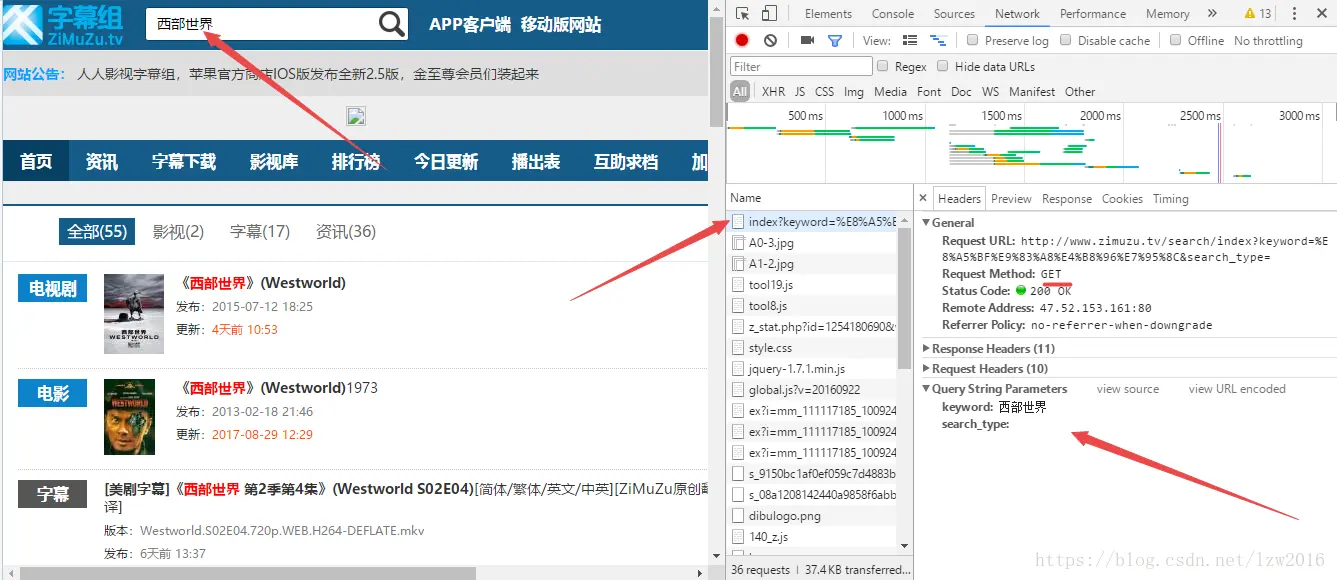
Task: Open DevTools three-dot customize menu
Action: pyautogui.click(x=1293, y=13)
